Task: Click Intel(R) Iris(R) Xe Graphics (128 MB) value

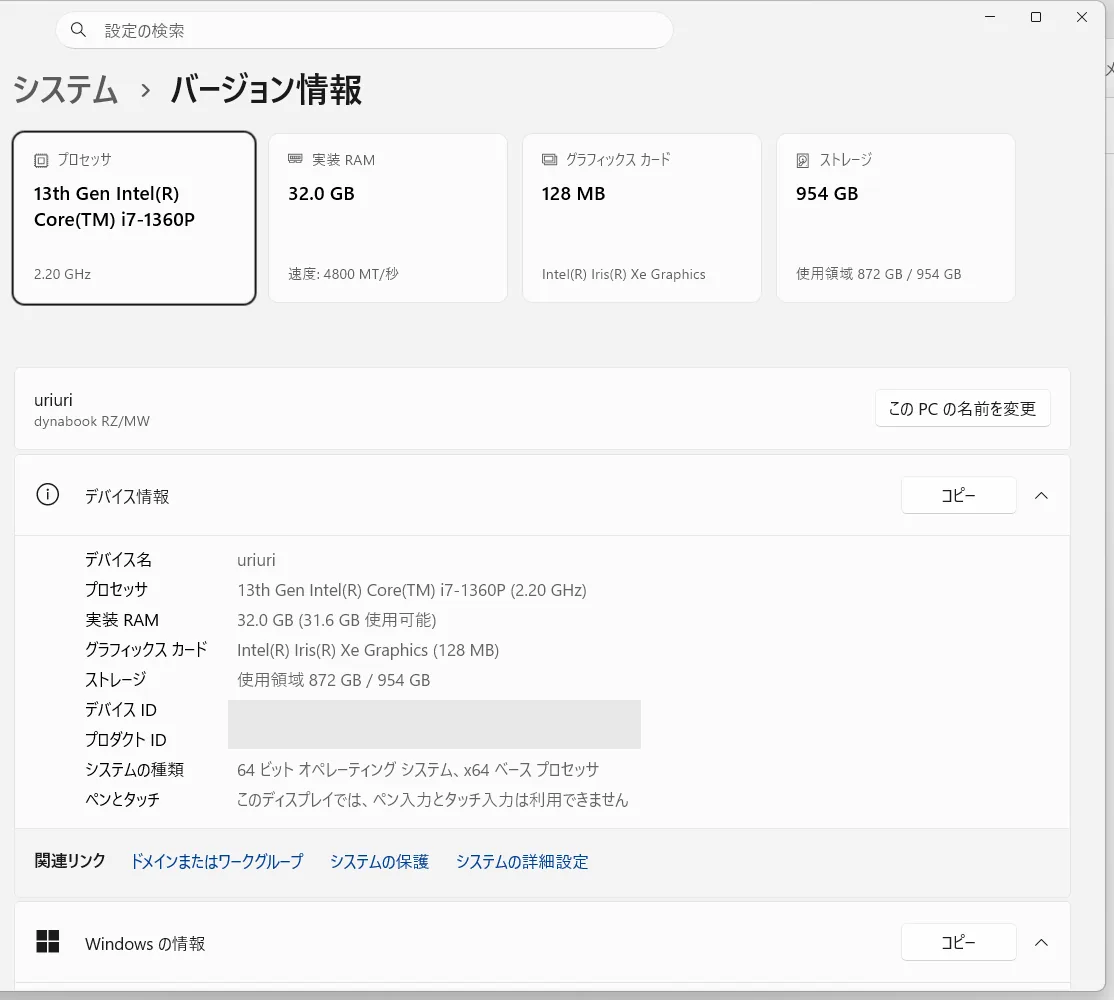Action: pos(368,650)
